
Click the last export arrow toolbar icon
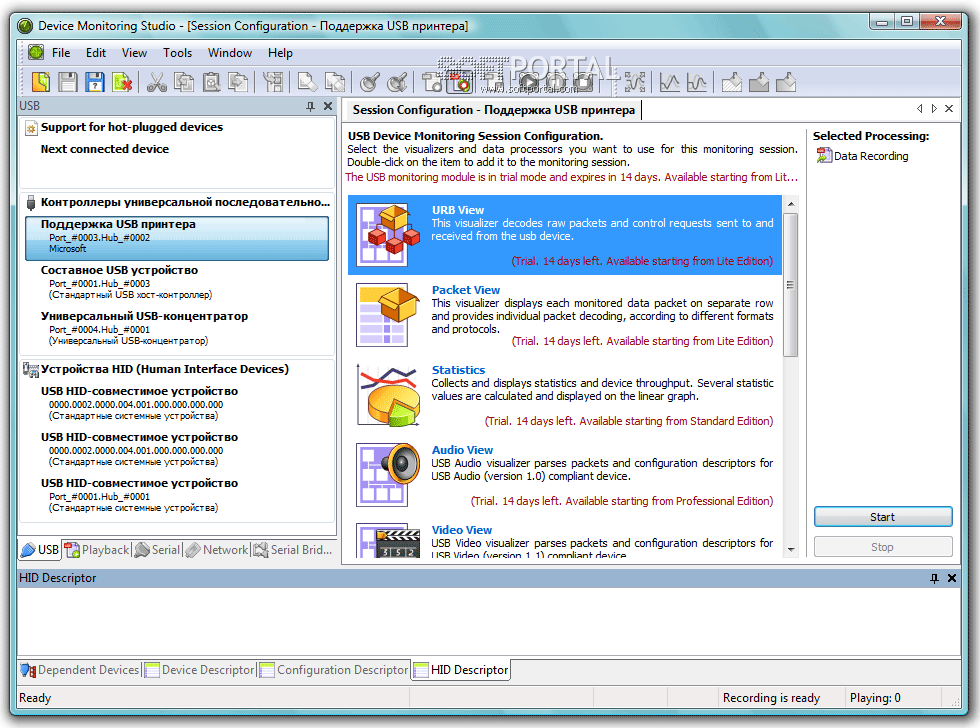(x=786, y=82)
